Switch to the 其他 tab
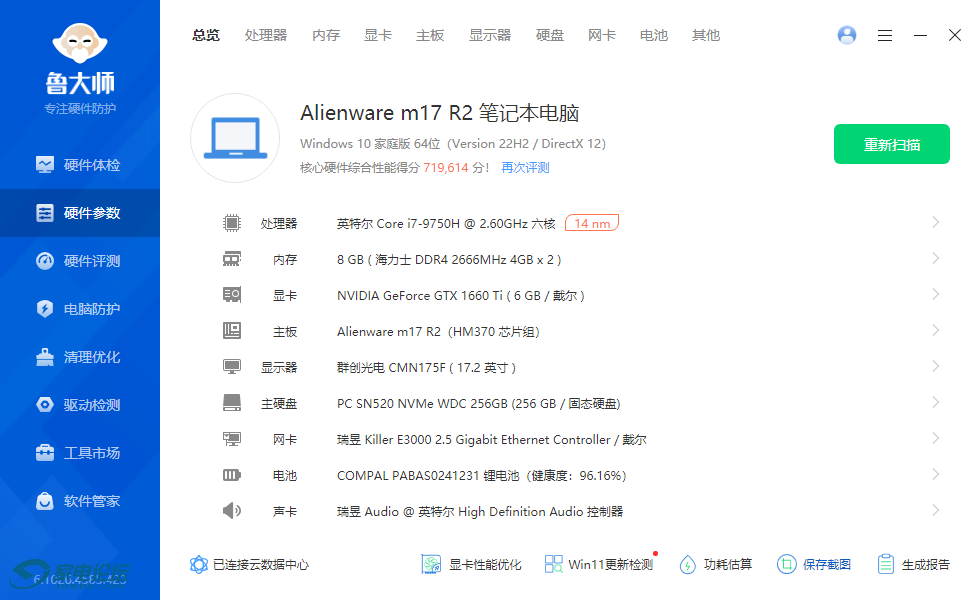The image size is (980, 600). pos(706,36)
